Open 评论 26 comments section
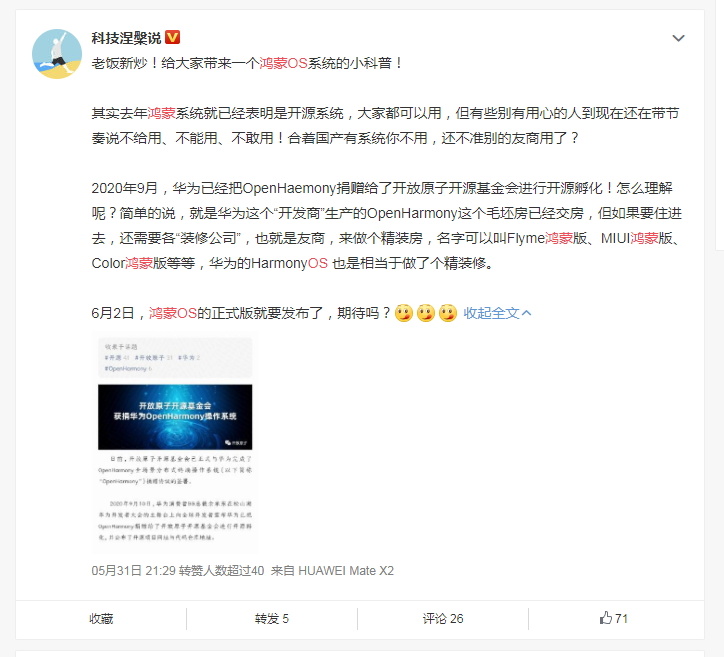This screenshot has height=657, width=724. point(443,619)
